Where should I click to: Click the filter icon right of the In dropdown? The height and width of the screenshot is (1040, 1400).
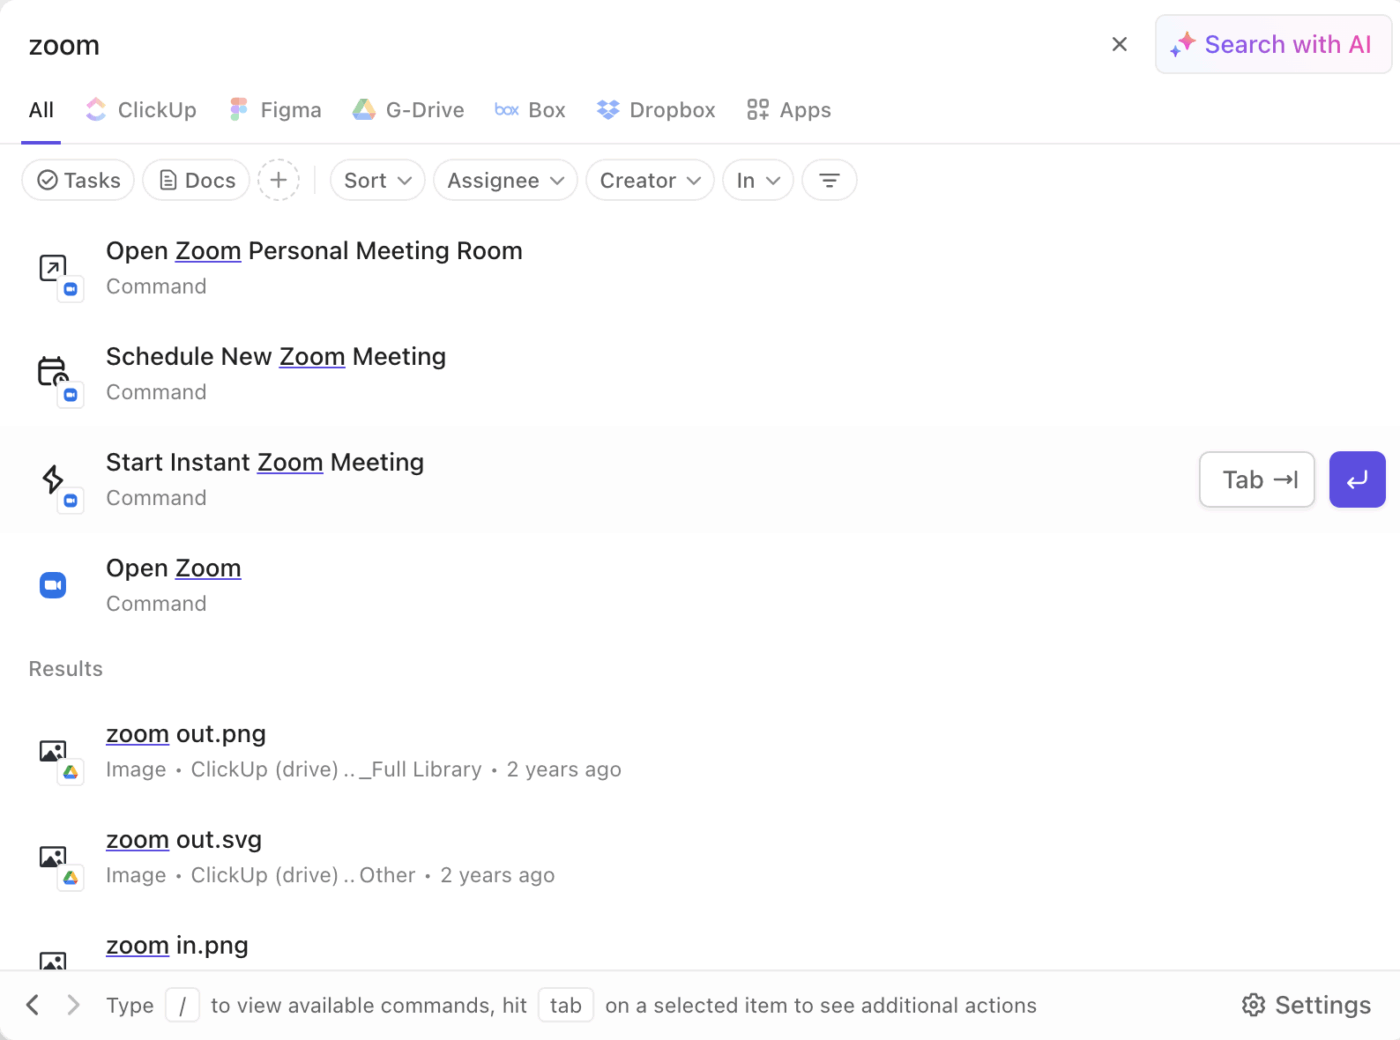(x=829, y=180)
